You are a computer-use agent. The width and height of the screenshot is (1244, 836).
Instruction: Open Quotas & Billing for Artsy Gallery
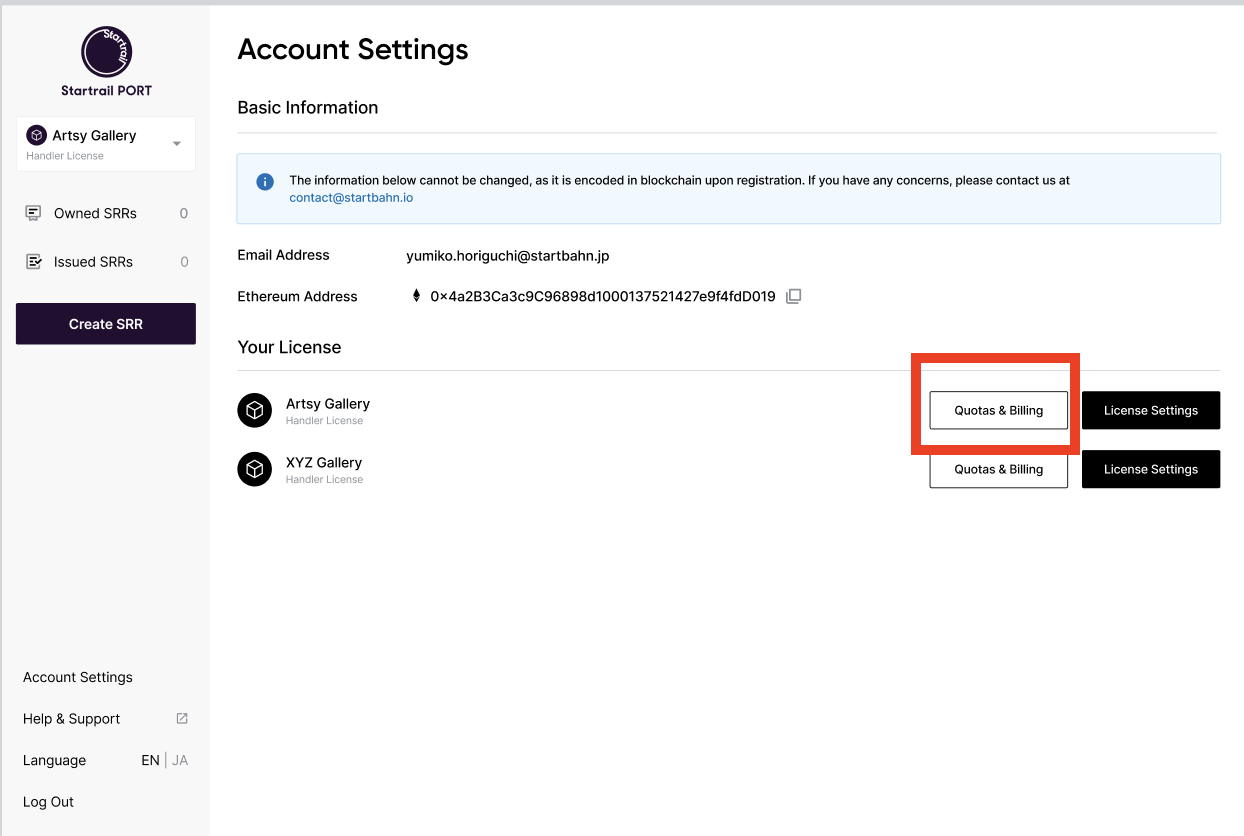[998, 410]
